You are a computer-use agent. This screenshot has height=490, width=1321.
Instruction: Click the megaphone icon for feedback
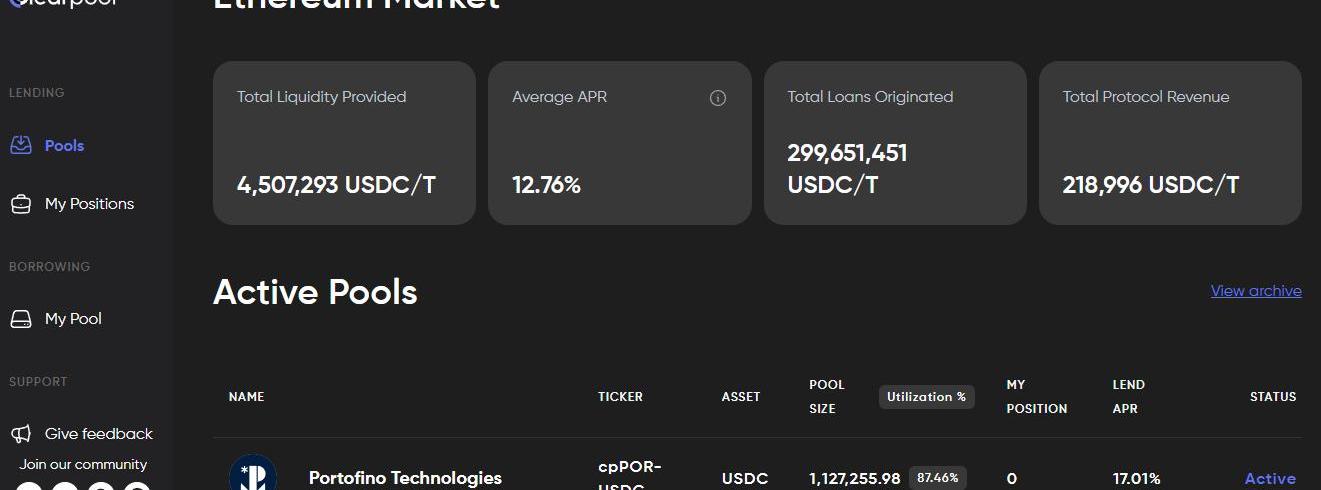click(21, 434)
